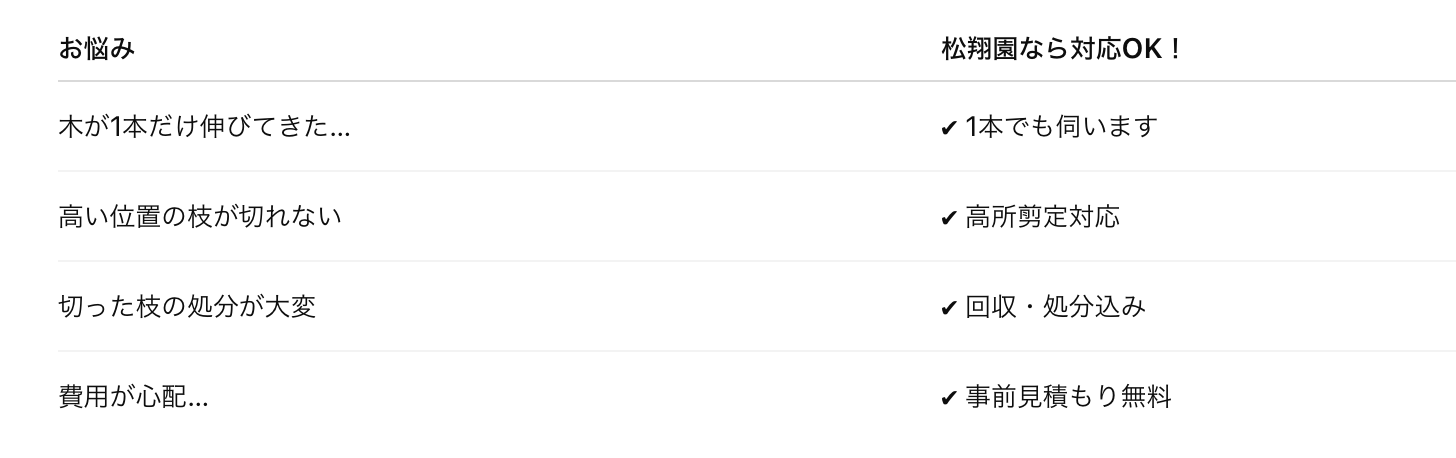1456x458 pixels.
Task: Click the 高所剪定対応 answer text
Action: click(x=1042, y=217)
